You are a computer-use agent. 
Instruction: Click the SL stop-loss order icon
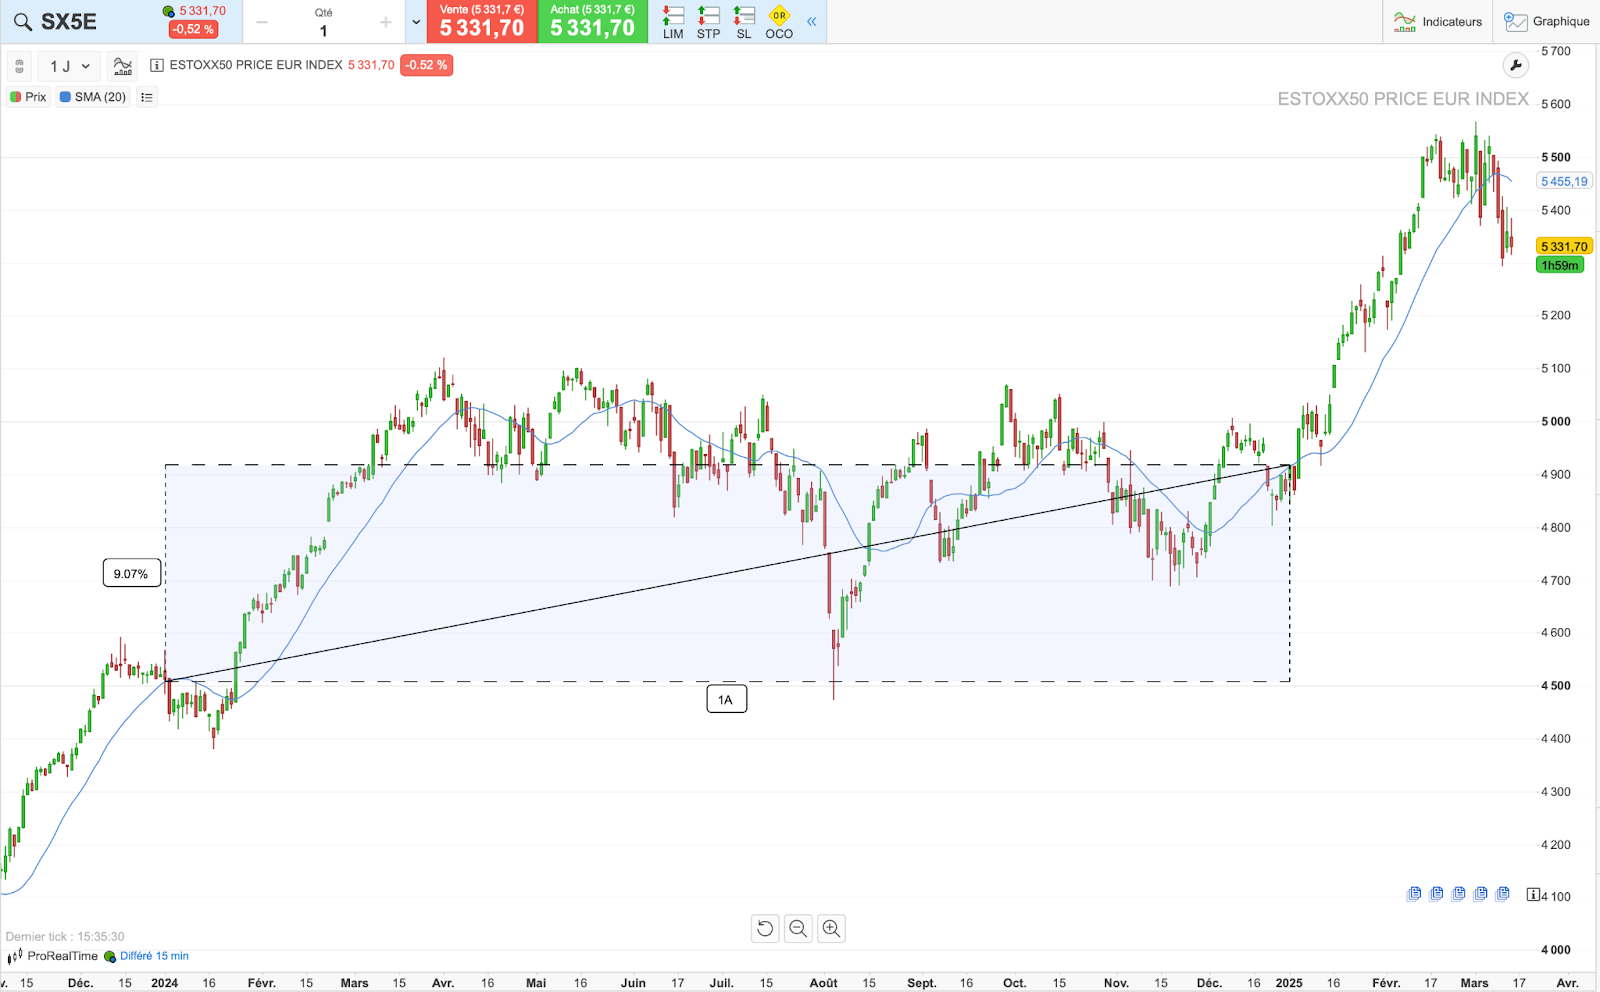pyautogui.click(x=742, y=21)
